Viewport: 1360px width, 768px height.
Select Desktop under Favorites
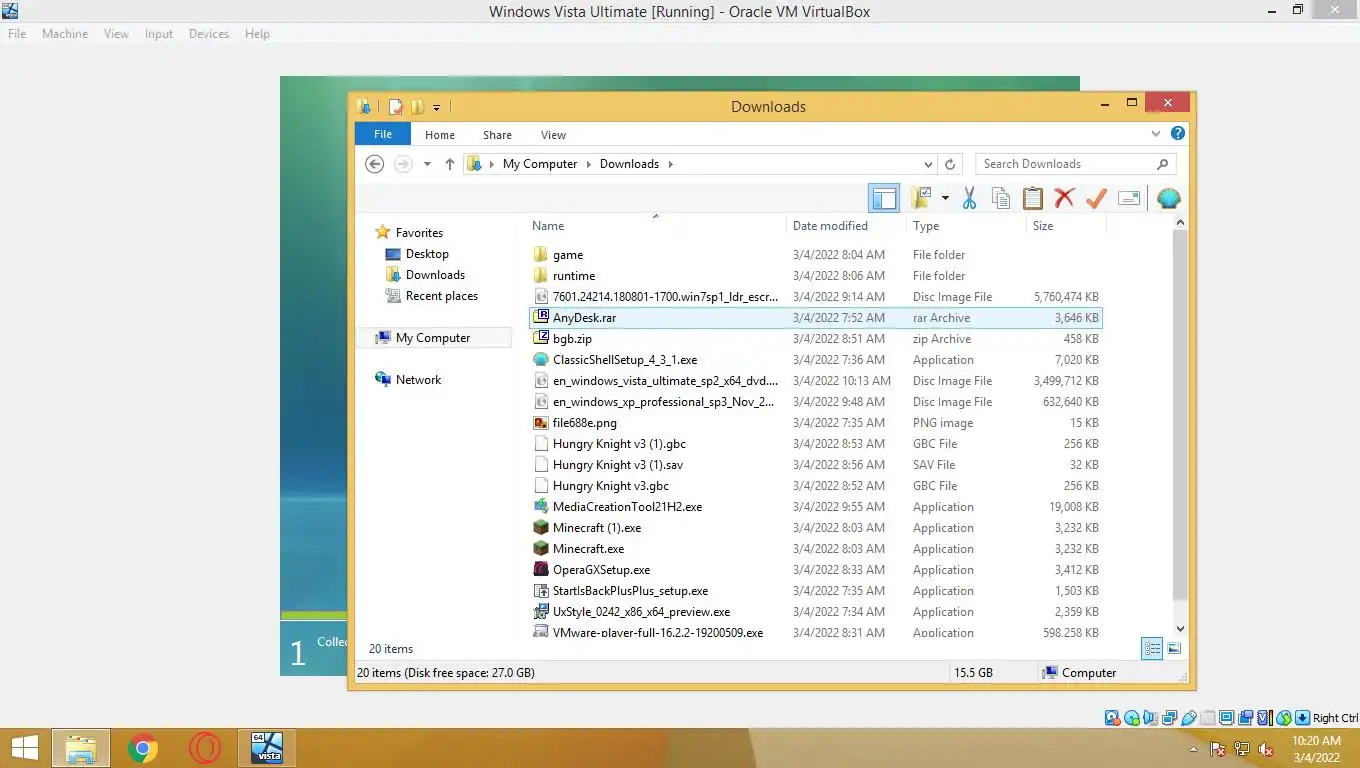[x=427, y=254]
